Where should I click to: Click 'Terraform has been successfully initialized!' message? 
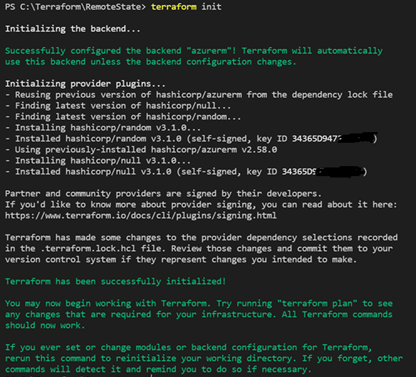[115, 281]
